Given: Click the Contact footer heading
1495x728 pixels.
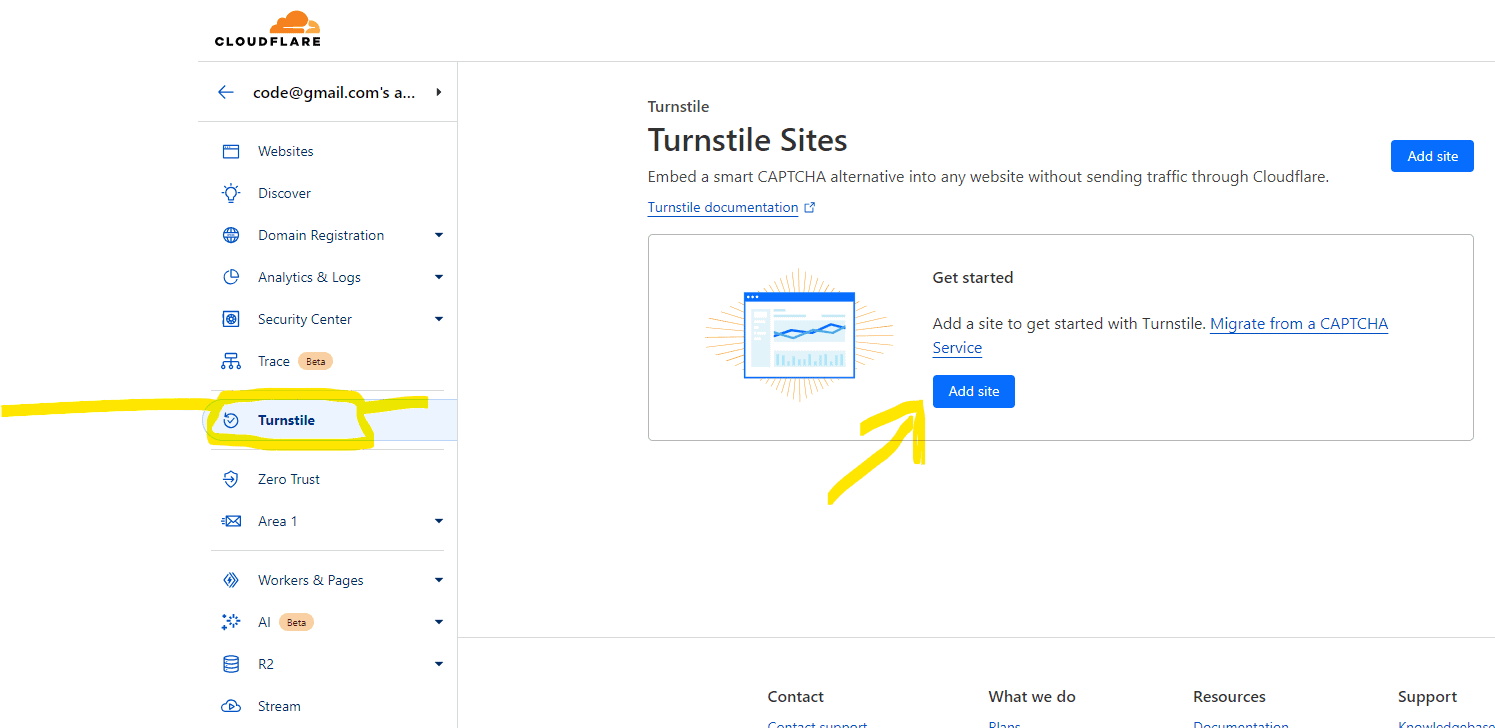Looking at the screenshot, I should coord(796,696).
